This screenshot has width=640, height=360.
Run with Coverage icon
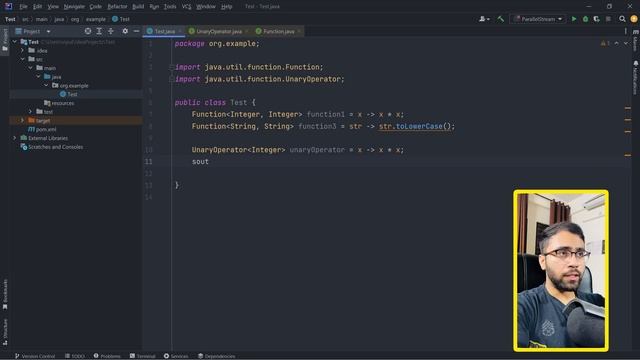click(597, 19)
